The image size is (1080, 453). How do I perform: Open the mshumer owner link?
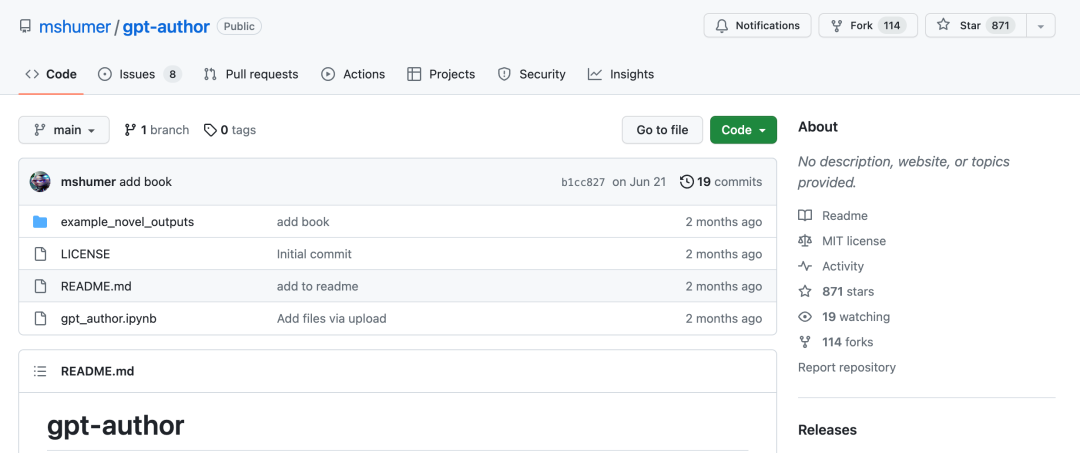[74, 27]
